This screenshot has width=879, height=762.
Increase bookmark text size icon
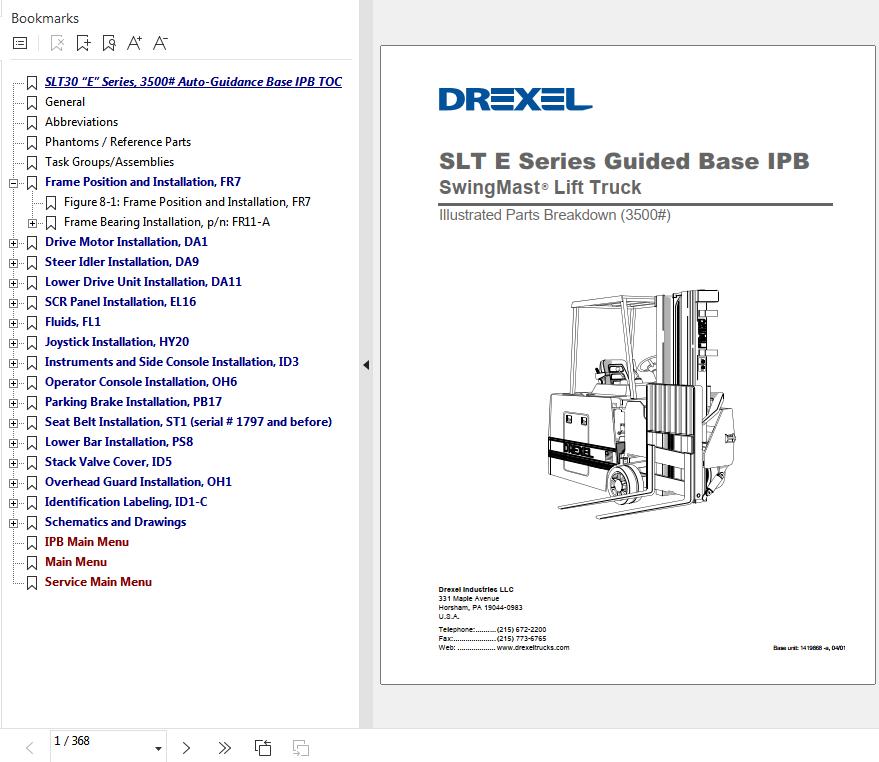click(x=135, y=43)
